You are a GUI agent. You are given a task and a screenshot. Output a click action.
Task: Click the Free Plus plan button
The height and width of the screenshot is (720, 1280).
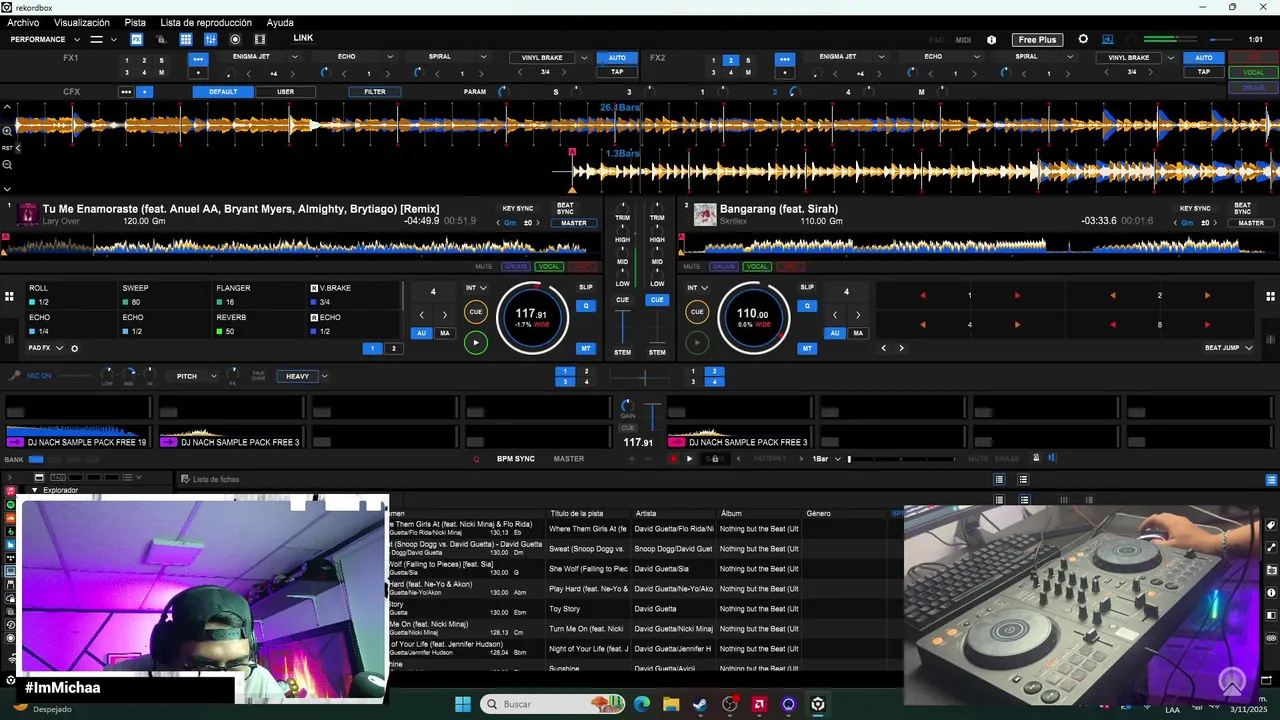(1037, 40)
